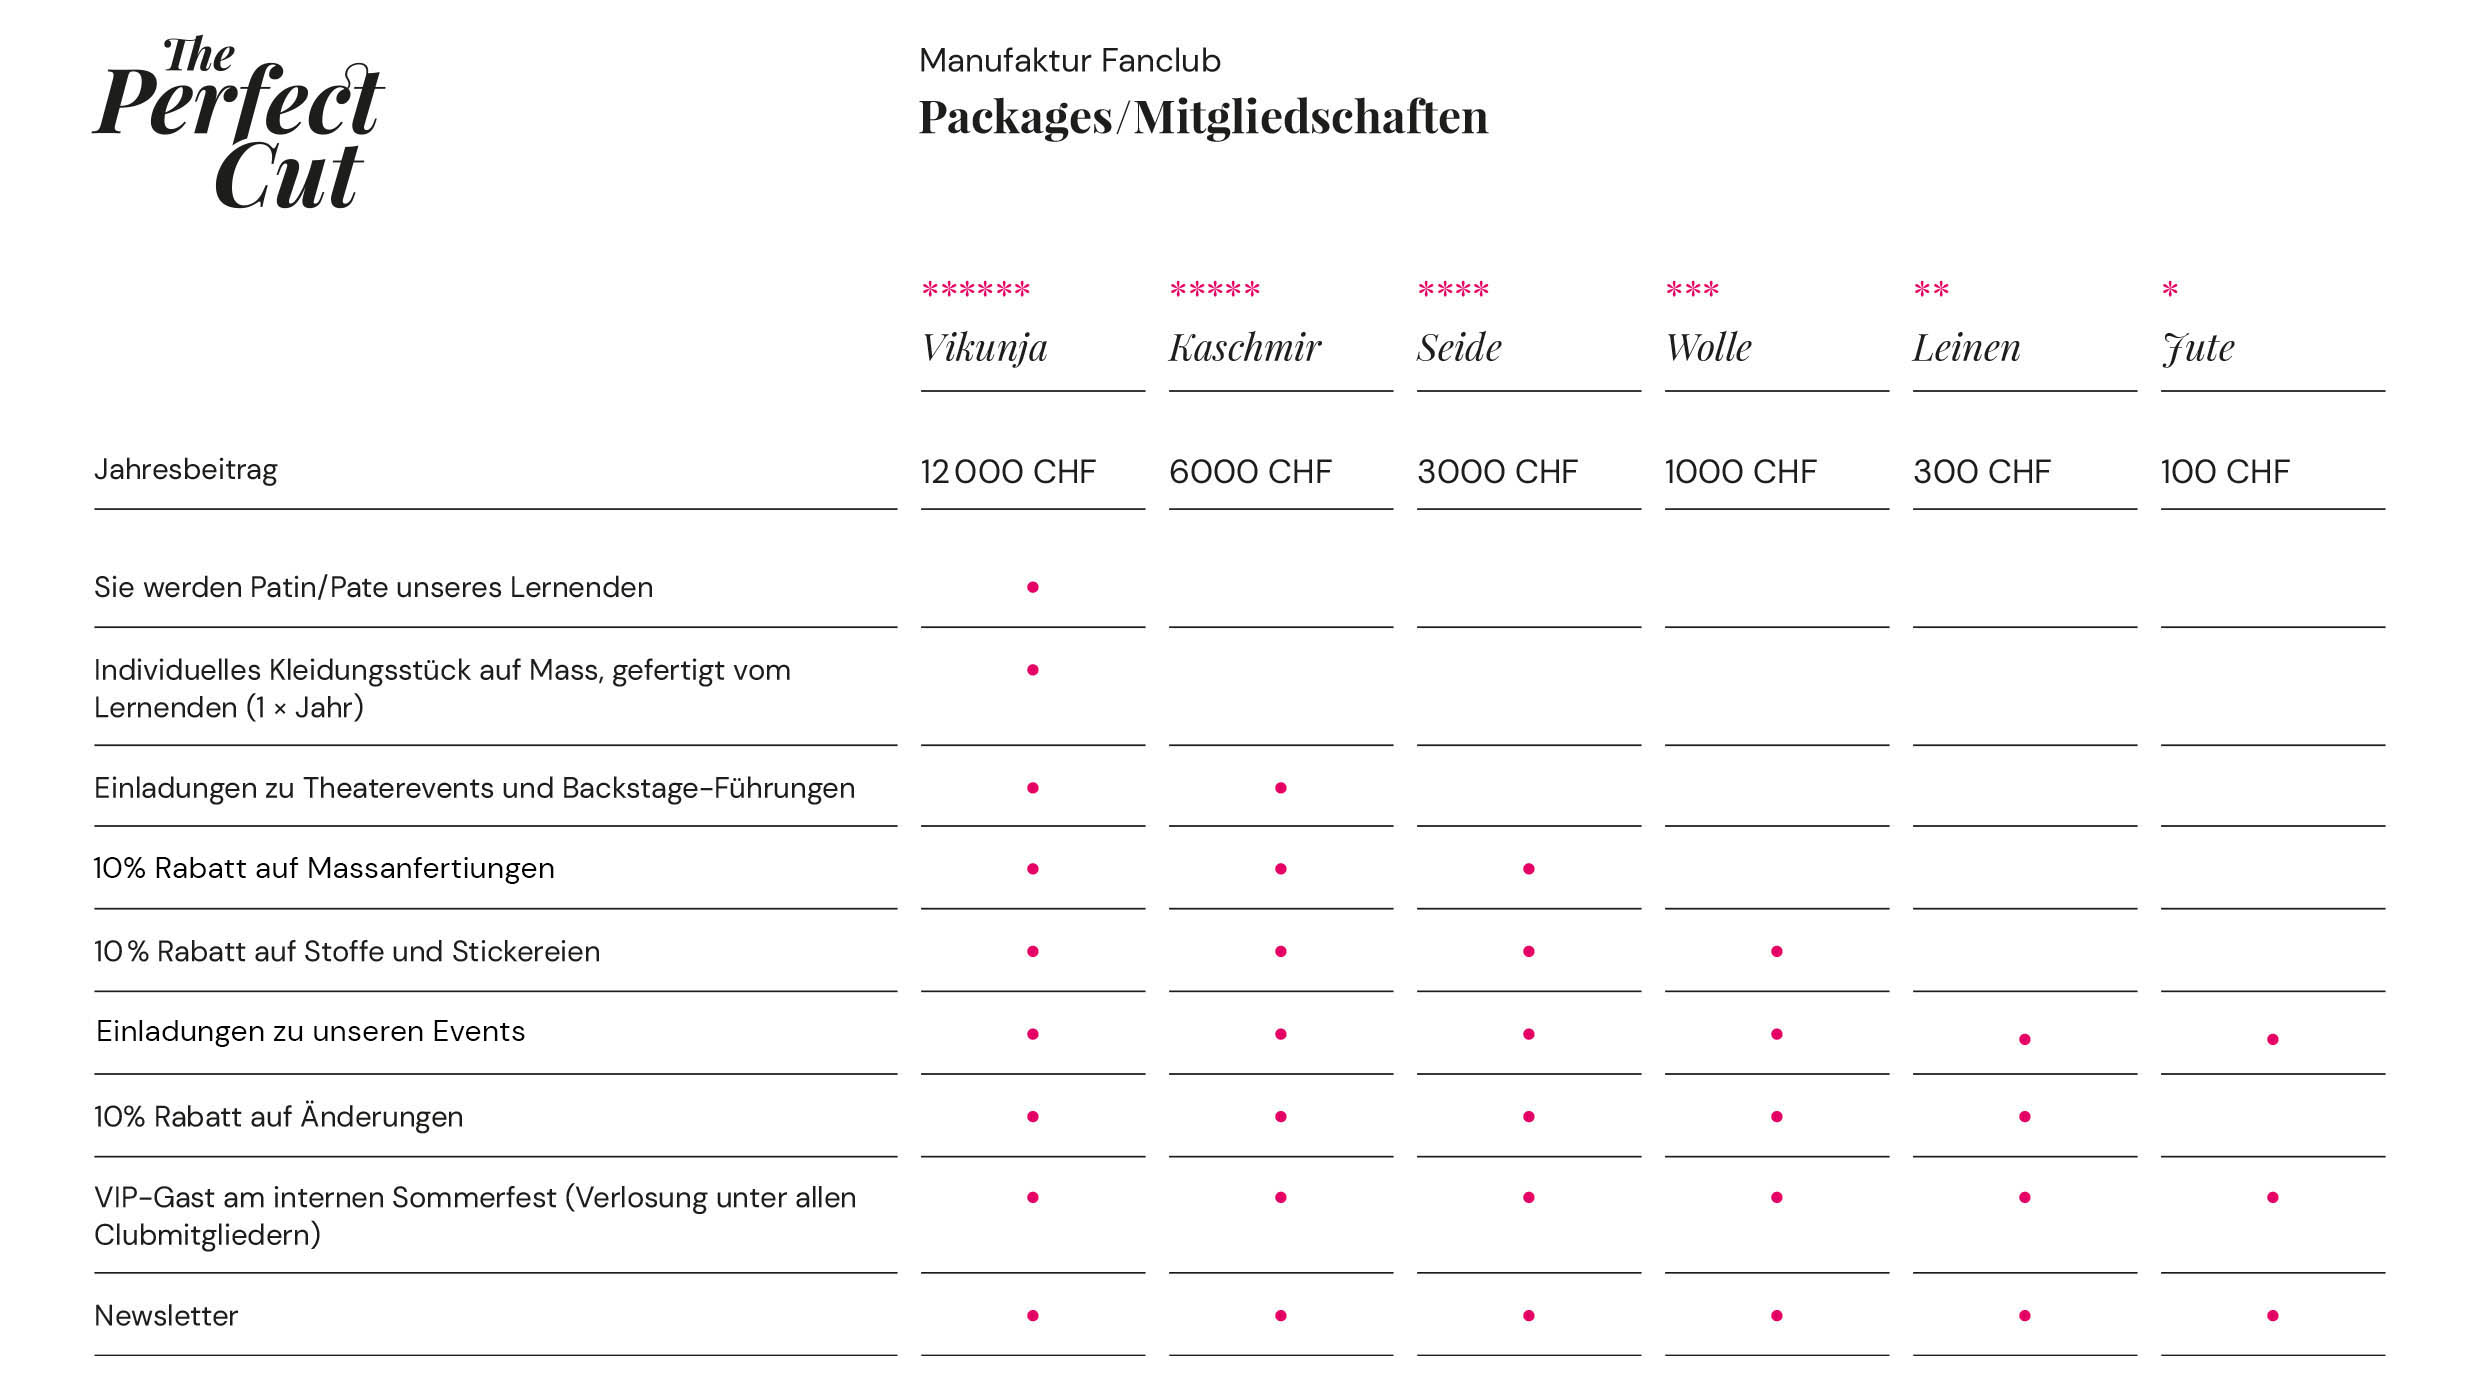Screen dimensions: 2480x1395
Task: Click the Jahresbeitrag row label
Action: (186, 469)
